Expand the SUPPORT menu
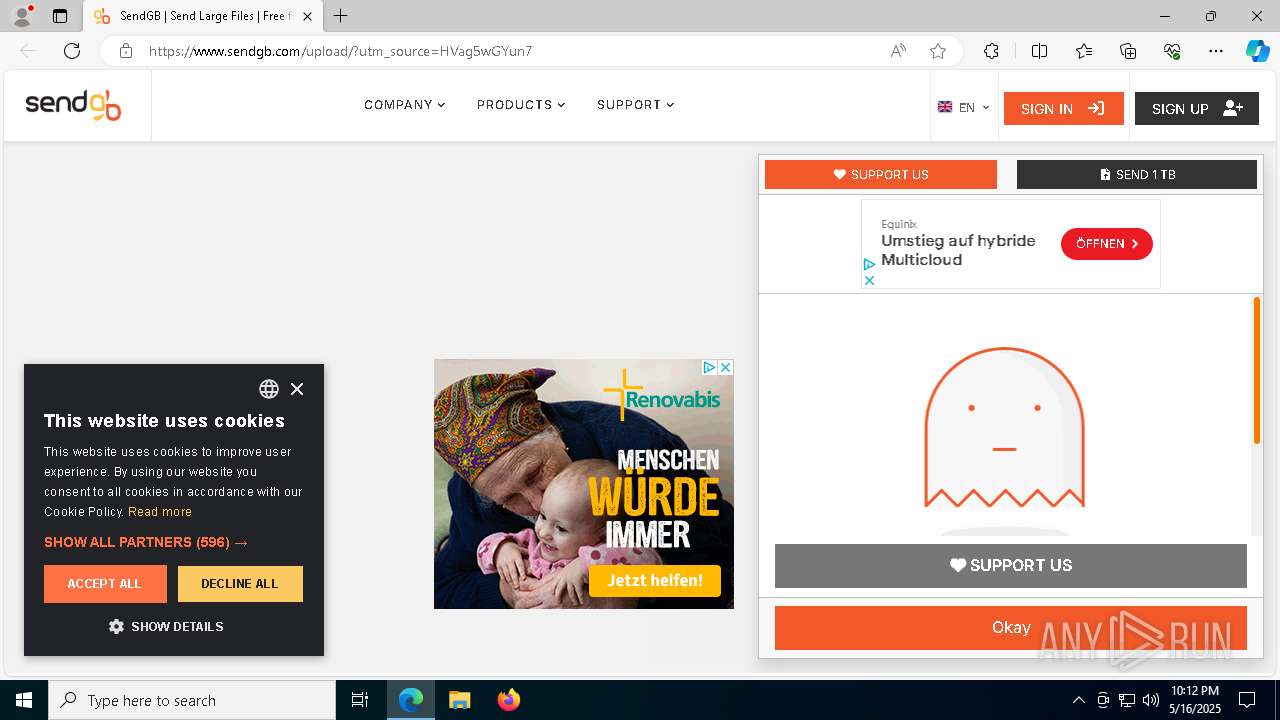The width and height of the screenshot is (1280, 720). point(636,105)
